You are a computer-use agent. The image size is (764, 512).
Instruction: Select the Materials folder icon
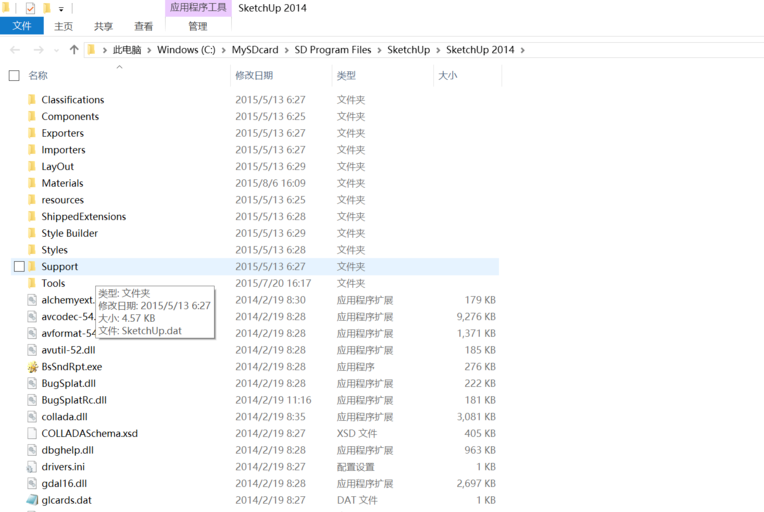click(x=32, y=183)
